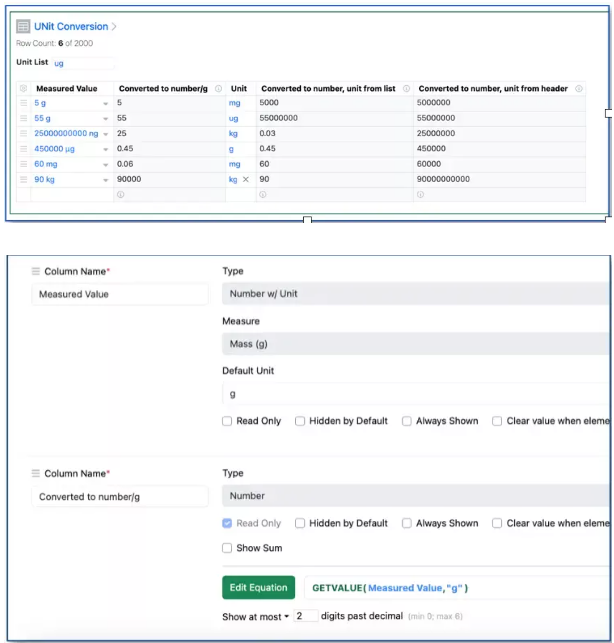Click the table icon beside UNit Conversion
The image size is (614, 643).
(24, 27)
